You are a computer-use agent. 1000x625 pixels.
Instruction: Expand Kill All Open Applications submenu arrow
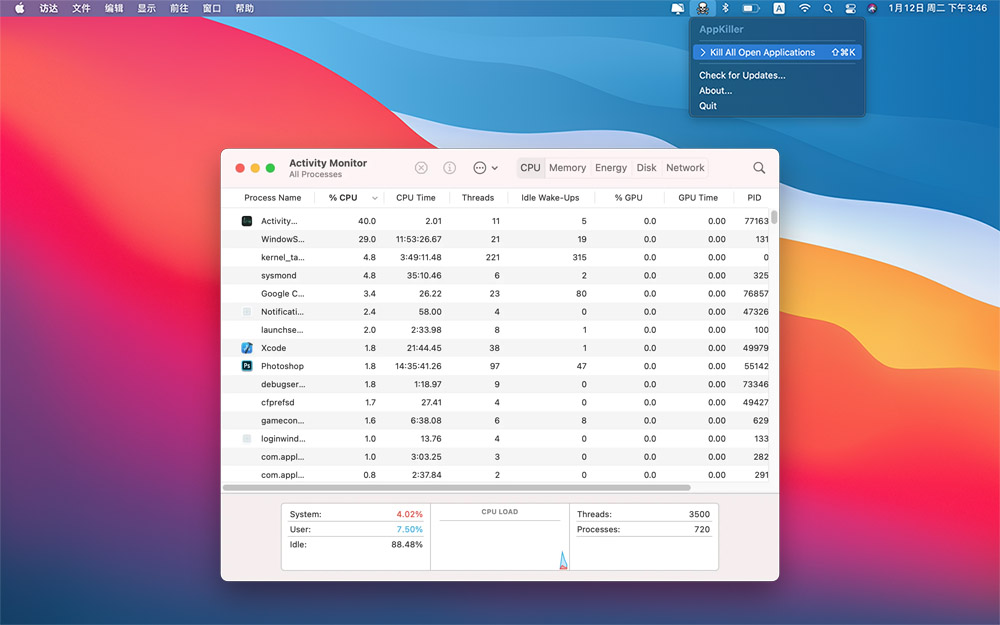(703, 52)
